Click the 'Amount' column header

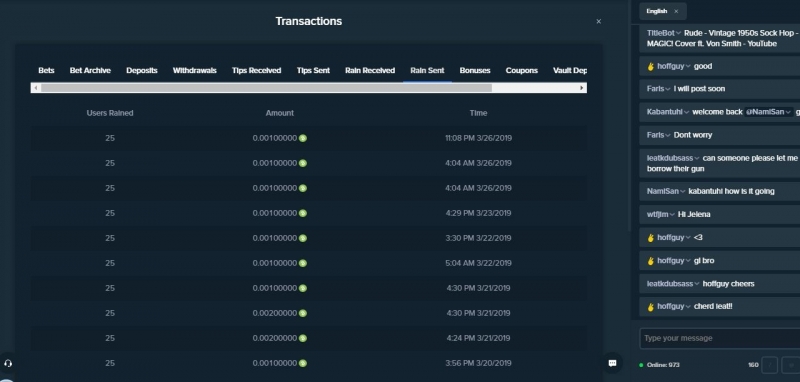pos(280,113)
